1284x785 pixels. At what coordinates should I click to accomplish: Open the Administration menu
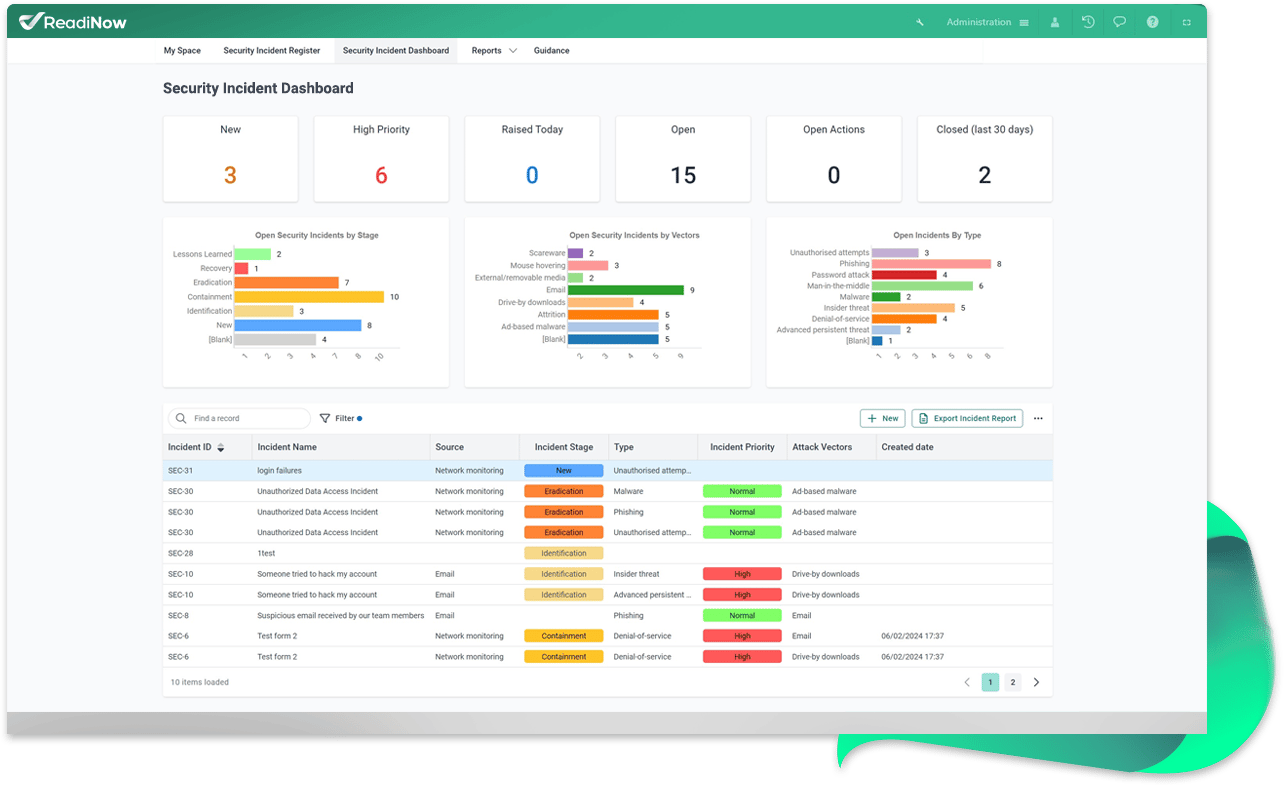(x=987, y=22)
